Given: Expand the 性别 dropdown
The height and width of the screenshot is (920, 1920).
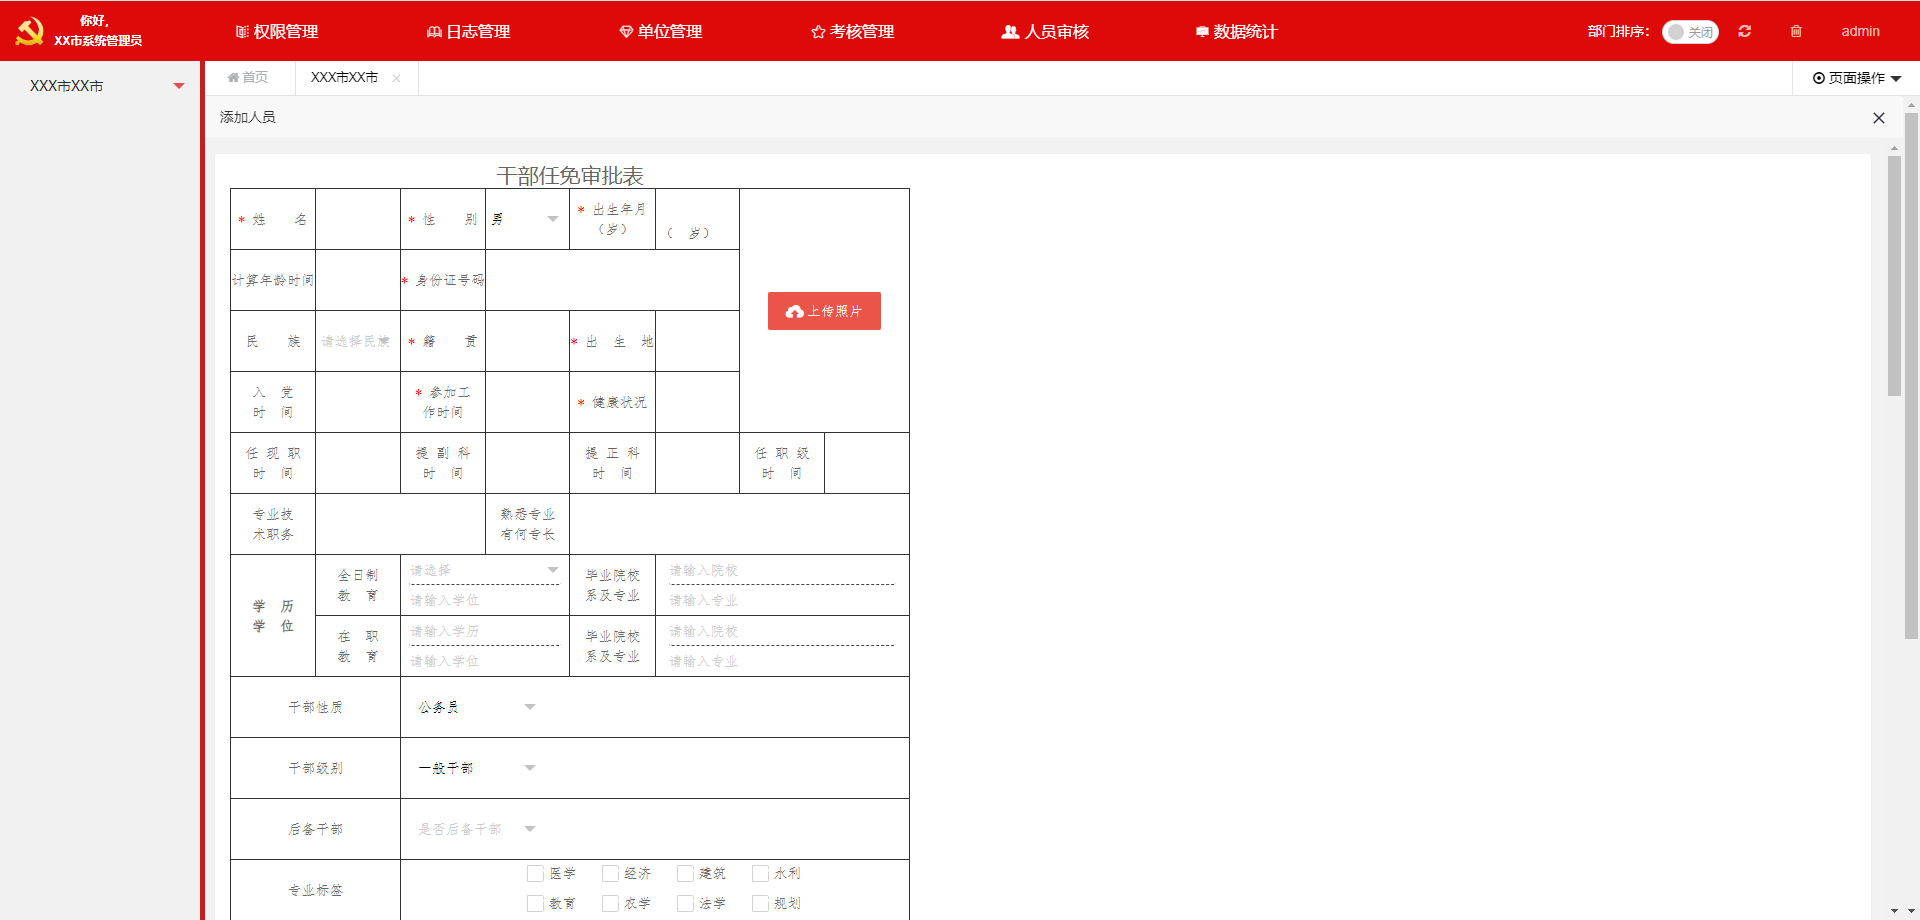Looking at the screenshot, I should coord(527,219).
